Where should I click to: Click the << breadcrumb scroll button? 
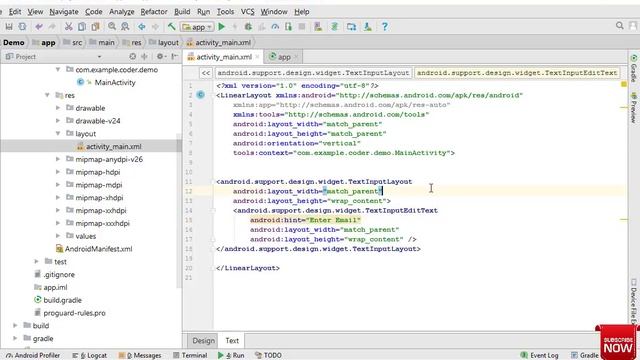[x=206, y=73]
